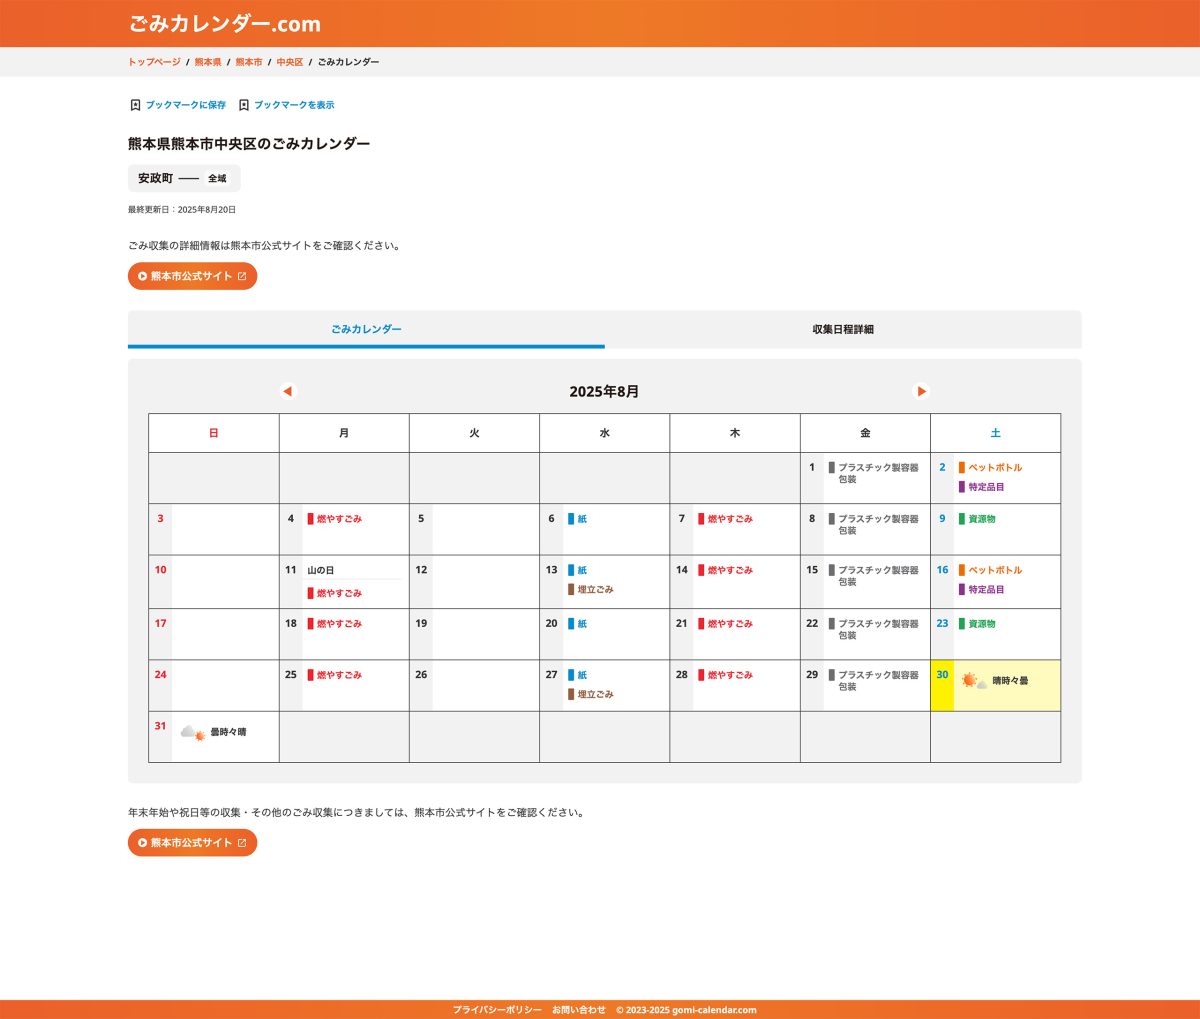The height and width of the screenshot is (1019, 1200).
Task: Switch to the 収集日程詳細 tab
Action: [842, 329]
